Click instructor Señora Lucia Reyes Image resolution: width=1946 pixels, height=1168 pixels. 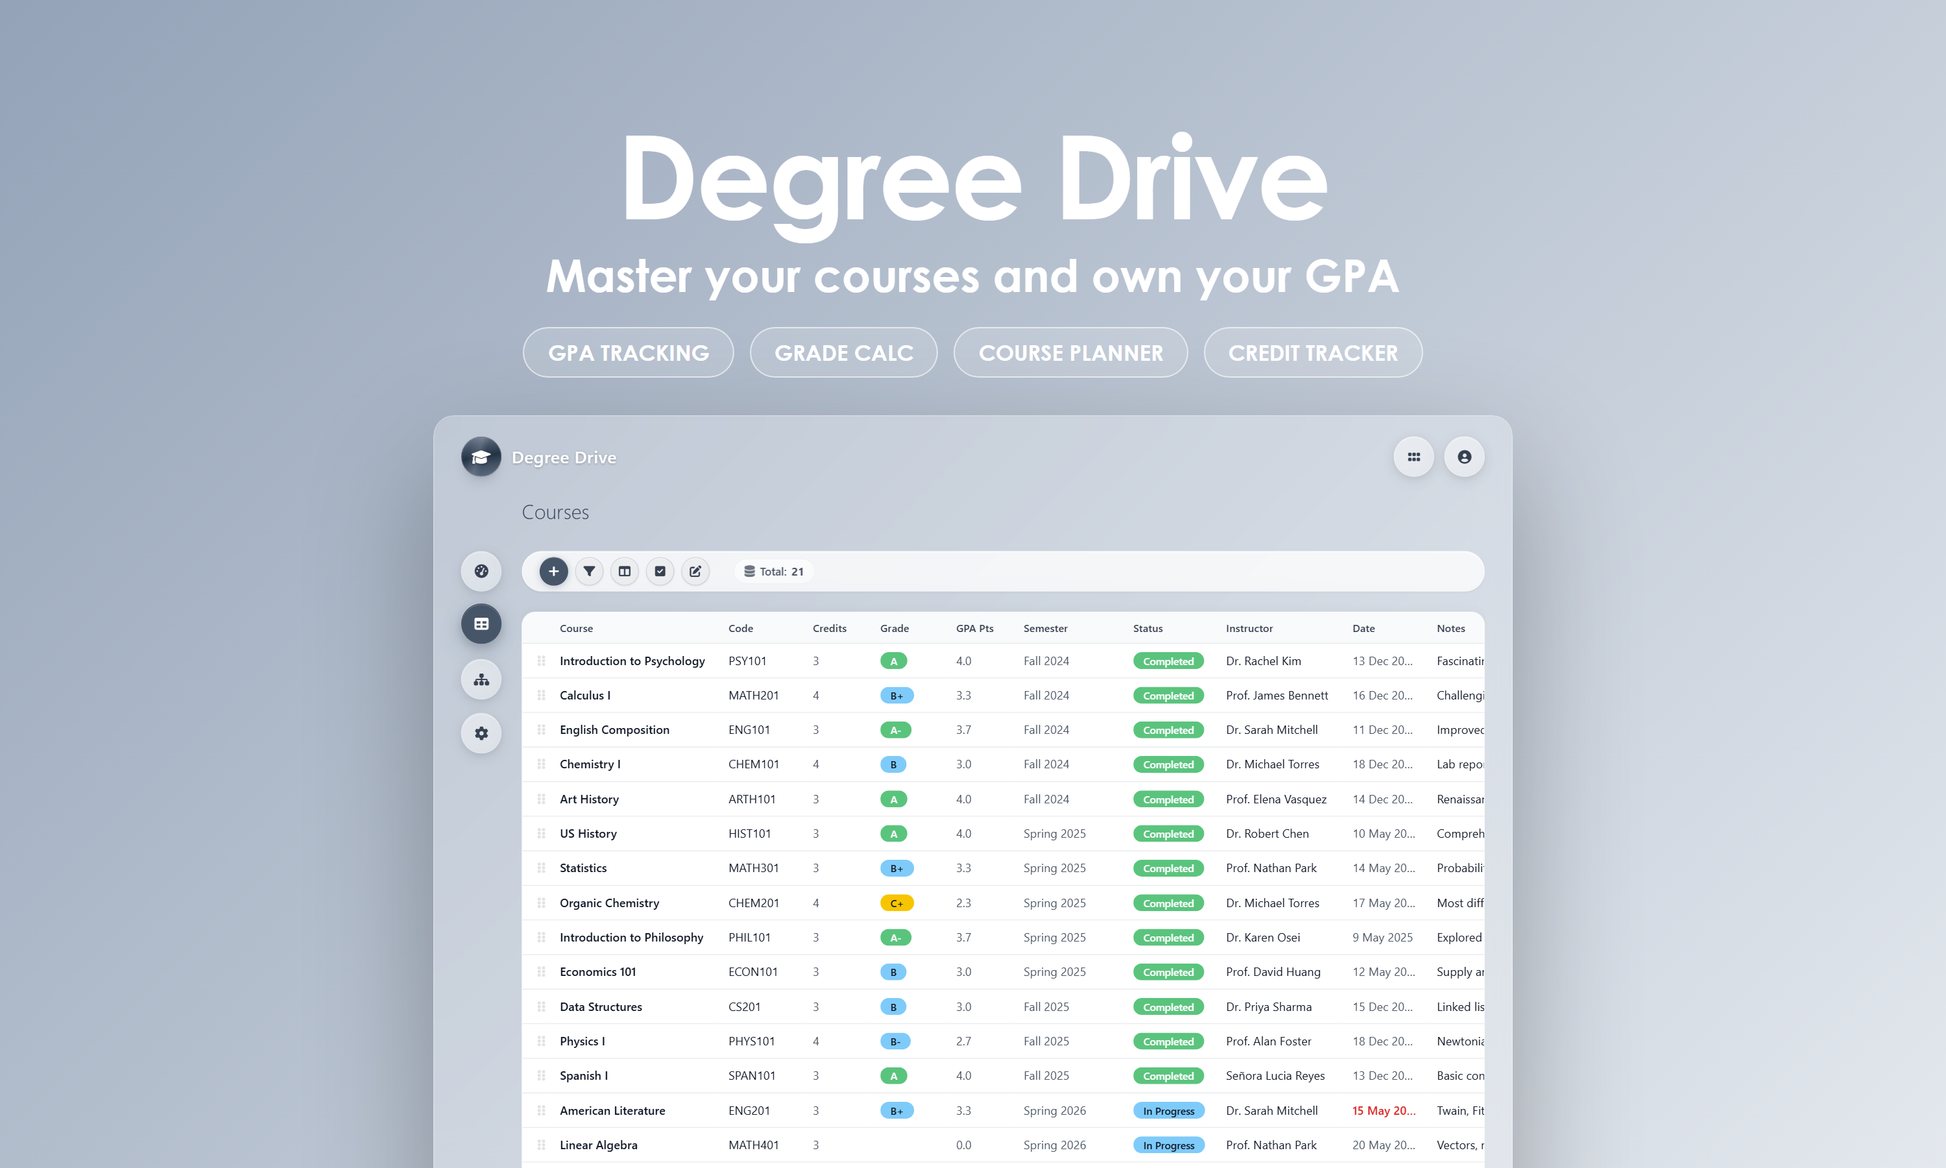[x=1275, y=1076]
